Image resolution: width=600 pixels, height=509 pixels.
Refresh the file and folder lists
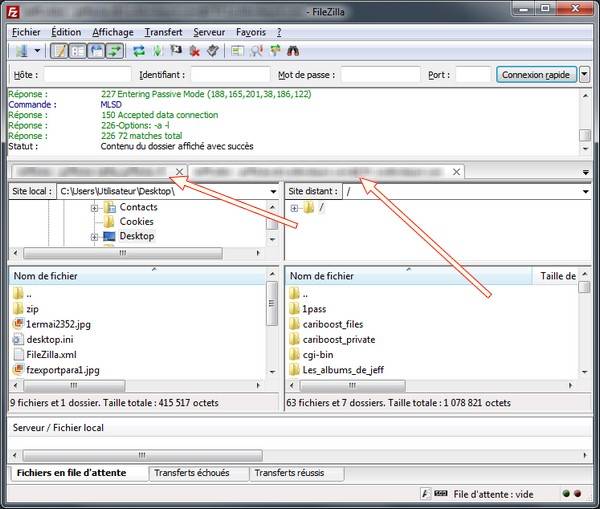139,51
